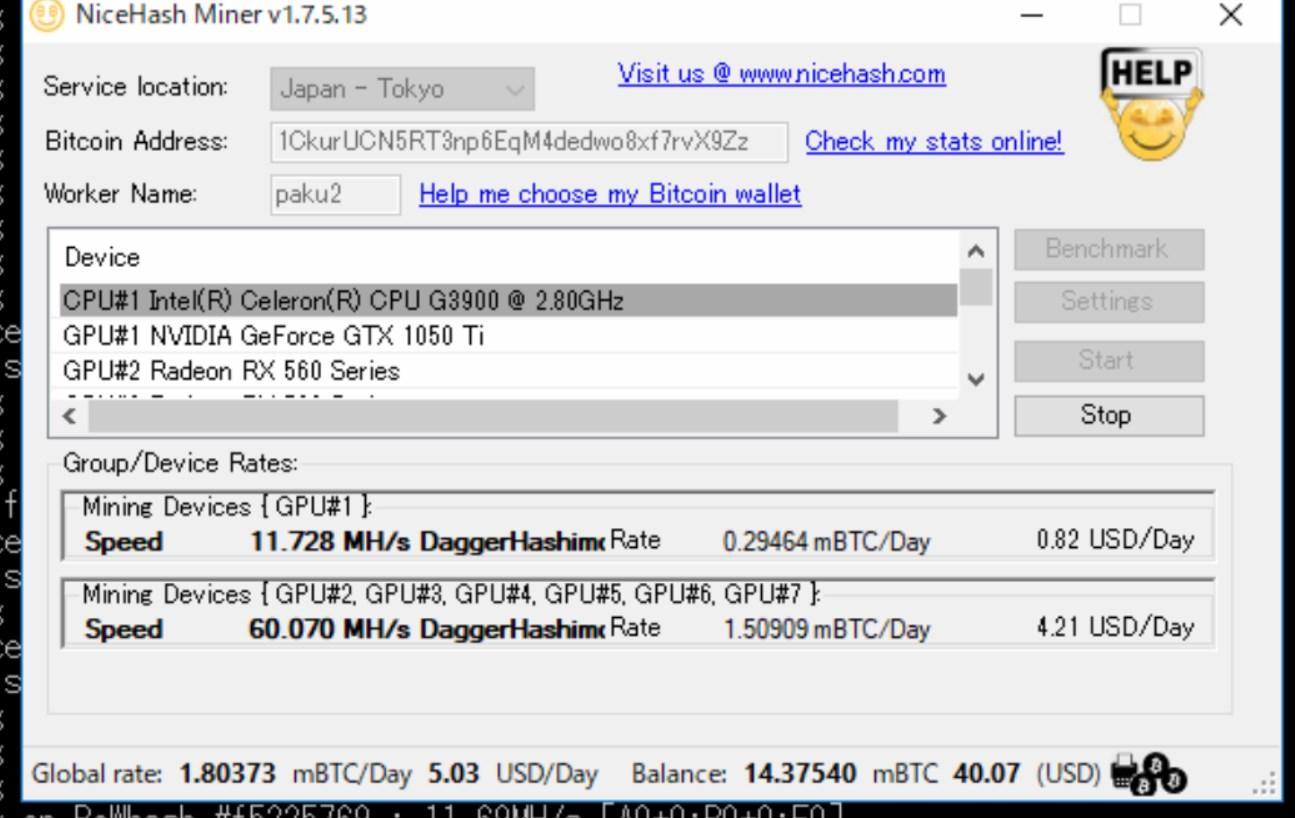The height and width of the screenshot is (818, 1295).
Task: Click Mining Devices { GPU#1 } group label
Action: click(x=227, y=507)
